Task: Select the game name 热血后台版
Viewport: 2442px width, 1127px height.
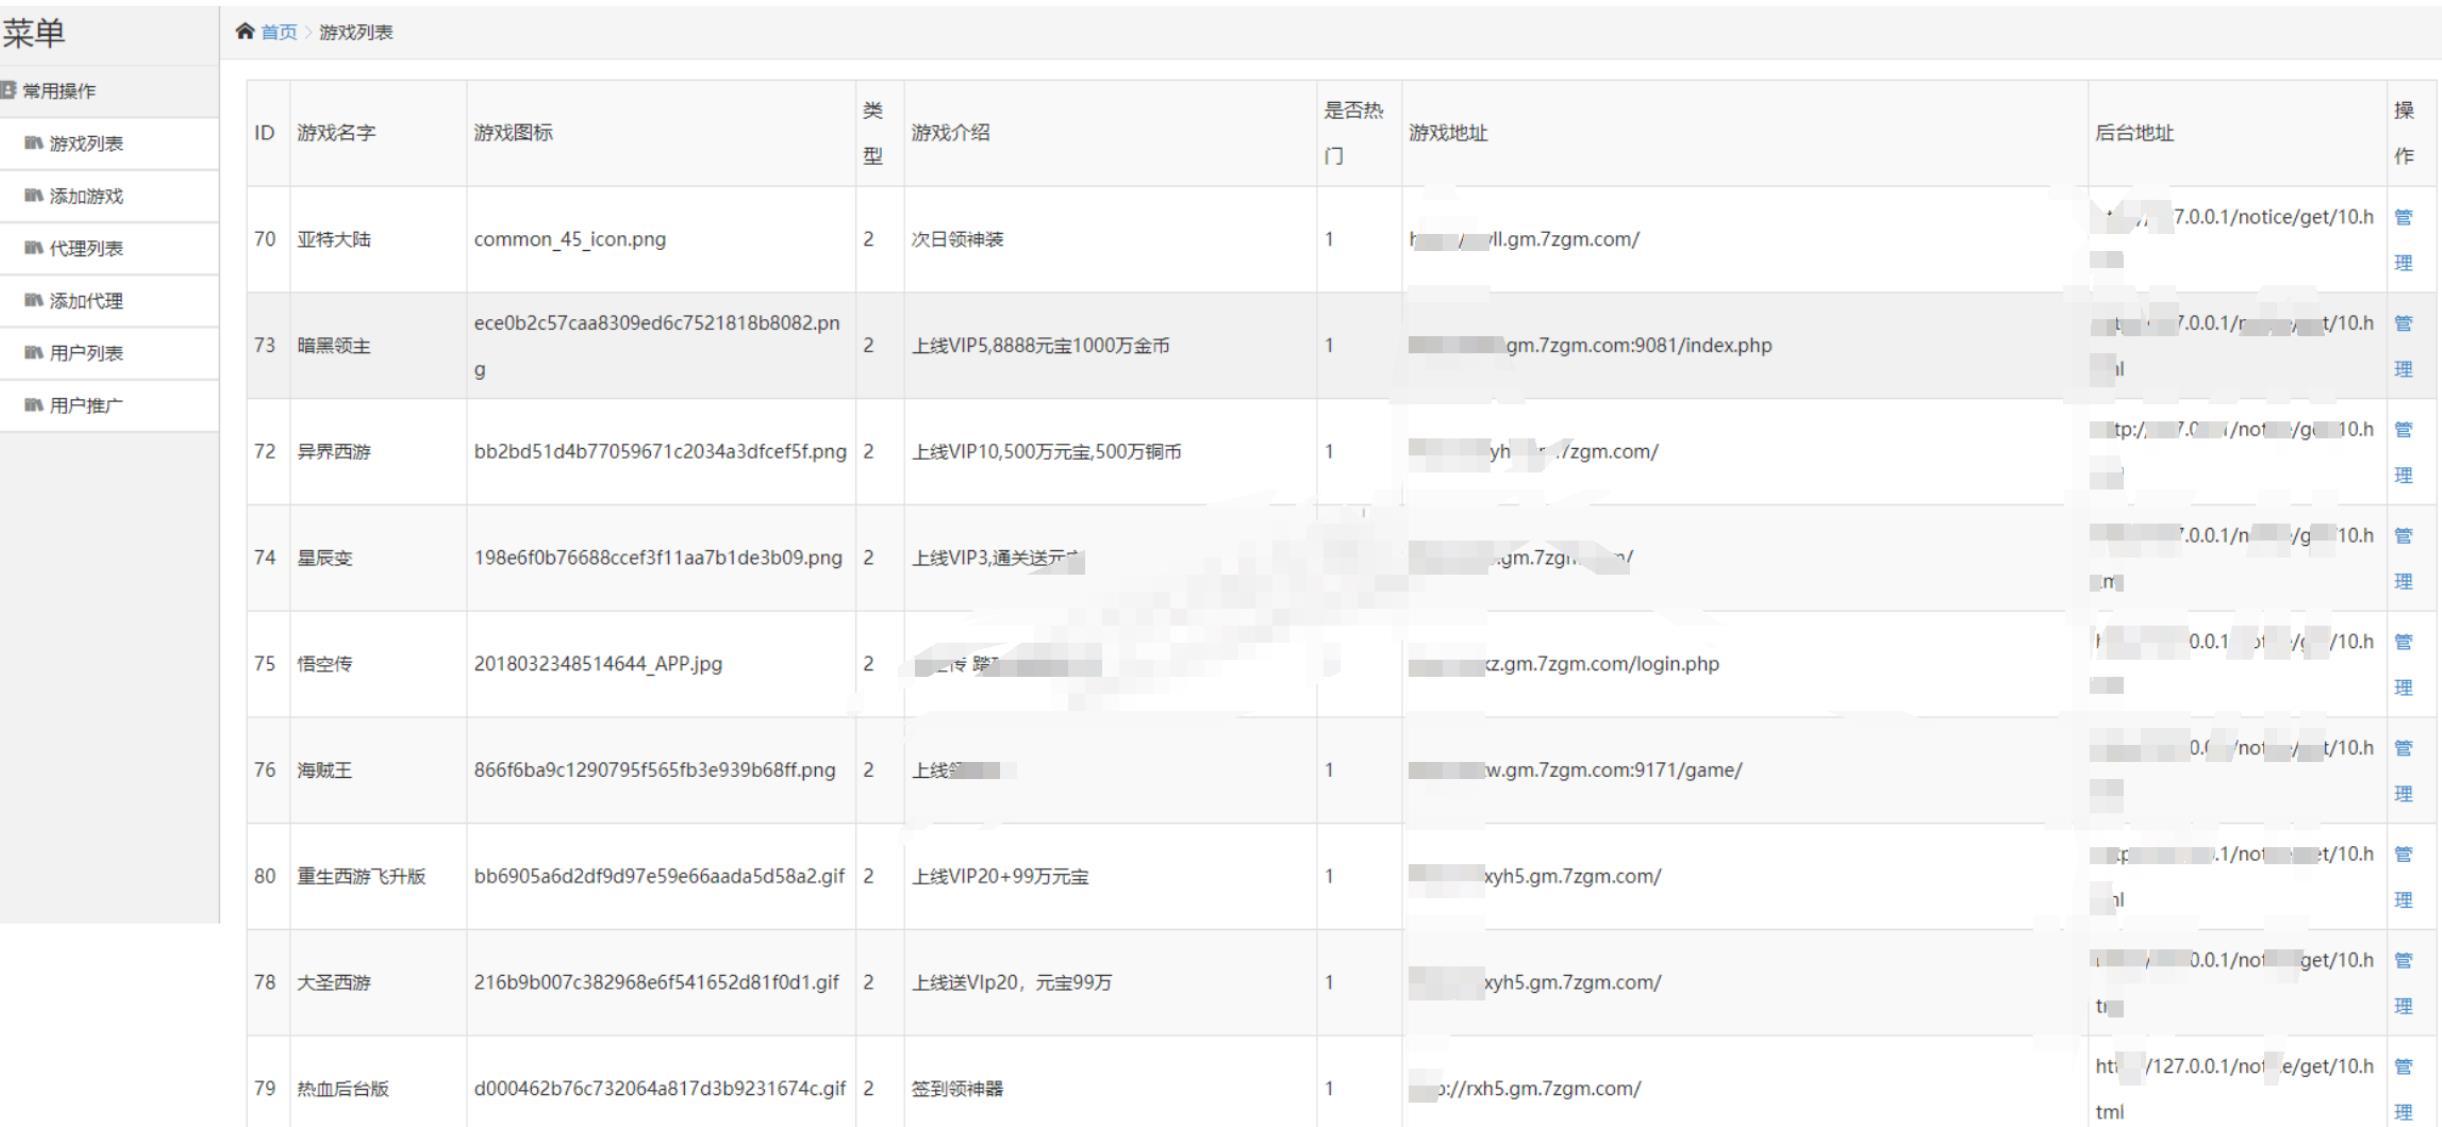Action: click(343, 1088)
